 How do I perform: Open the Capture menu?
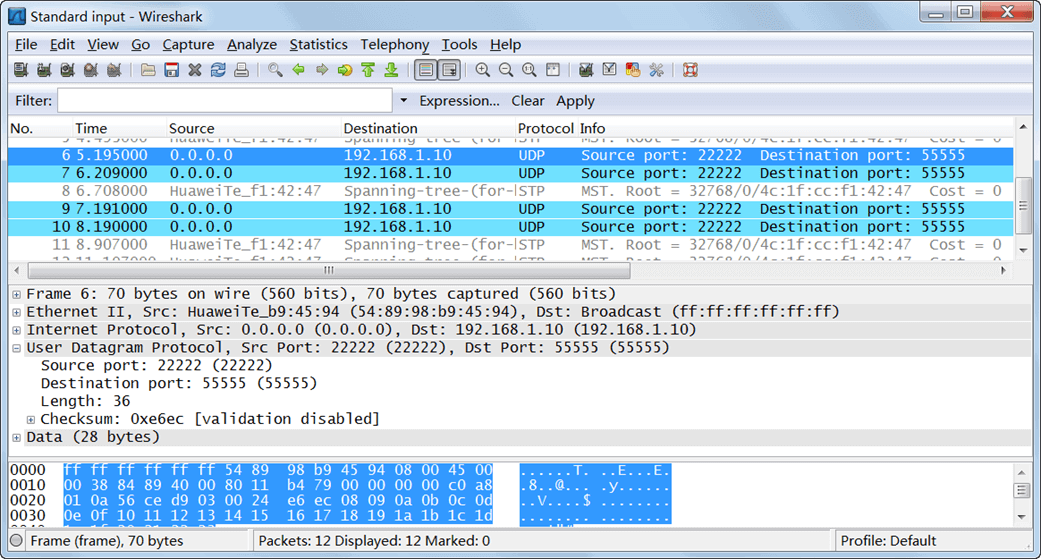click(188, 44)
